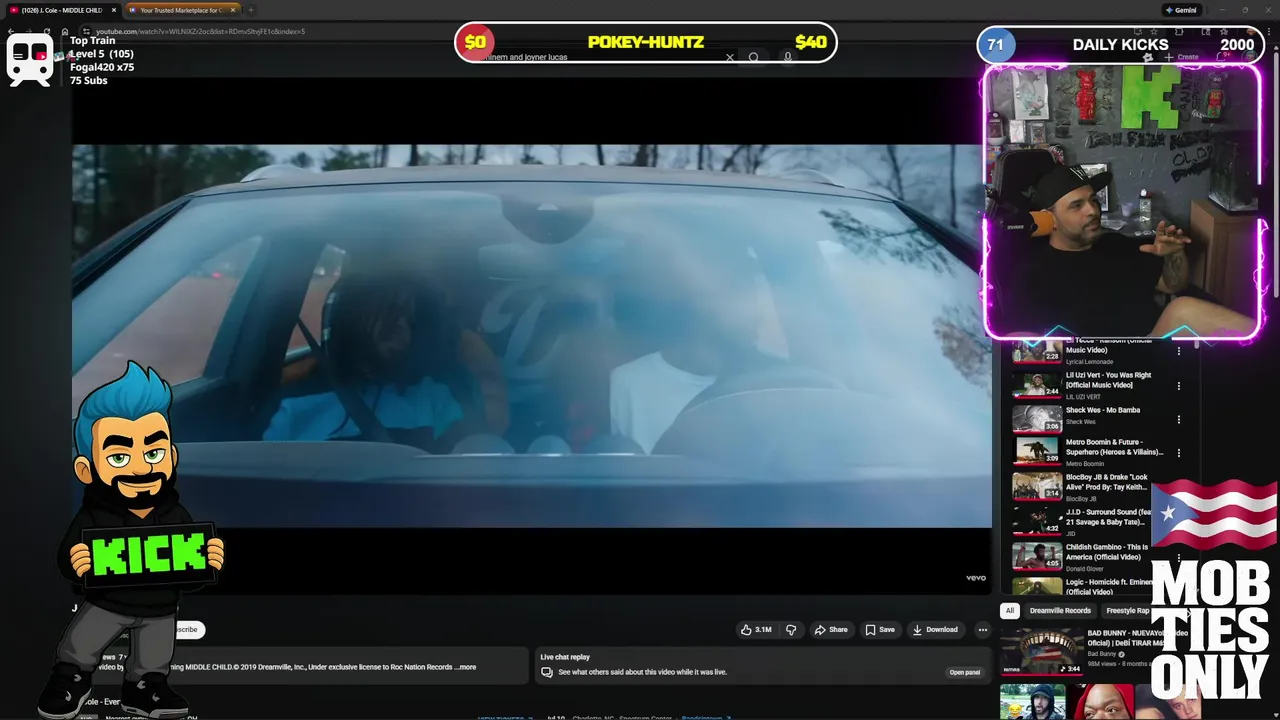Open options menu for Metro Boomin Superhero
The width and height of the screenshot is (1280, 720).
(1178, 452)
